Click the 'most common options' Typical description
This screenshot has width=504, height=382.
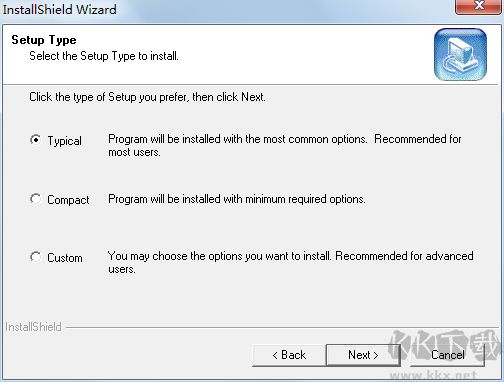click(x=285, y=145)
